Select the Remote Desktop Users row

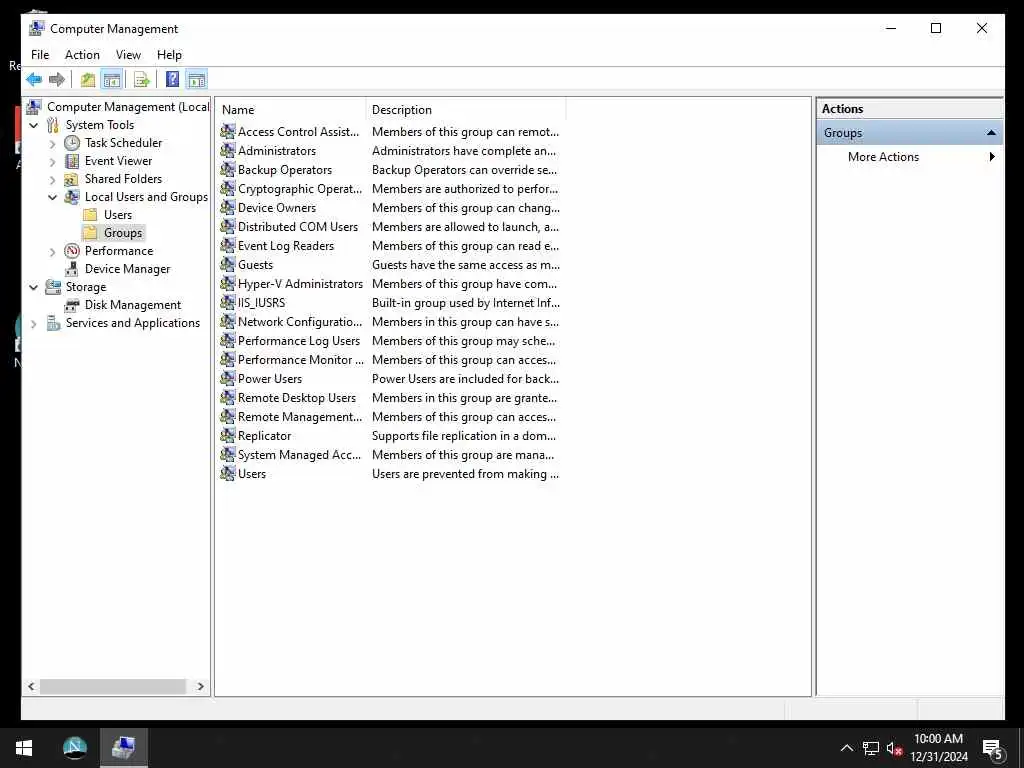click(x=390, y=398)
